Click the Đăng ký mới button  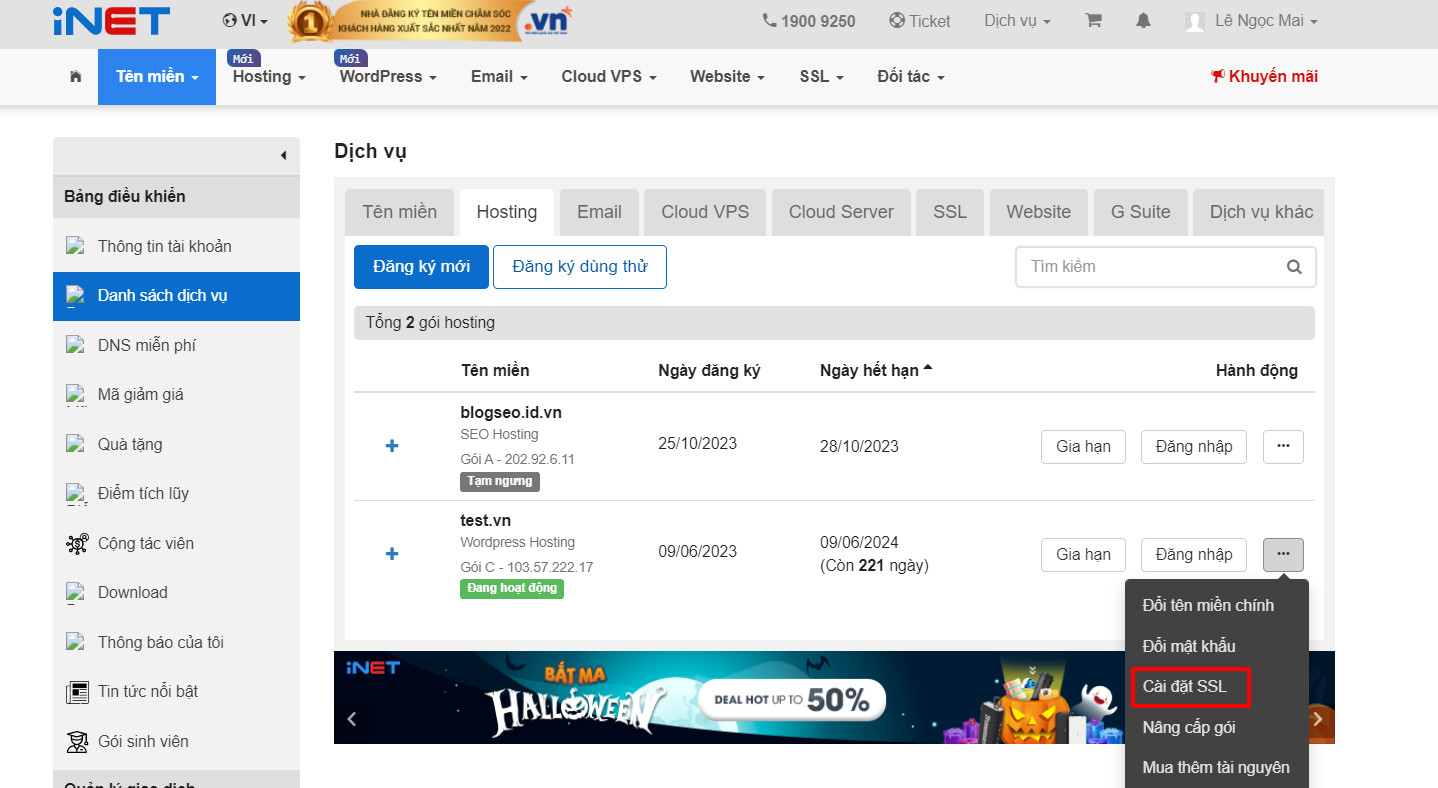tap(420, 267)
